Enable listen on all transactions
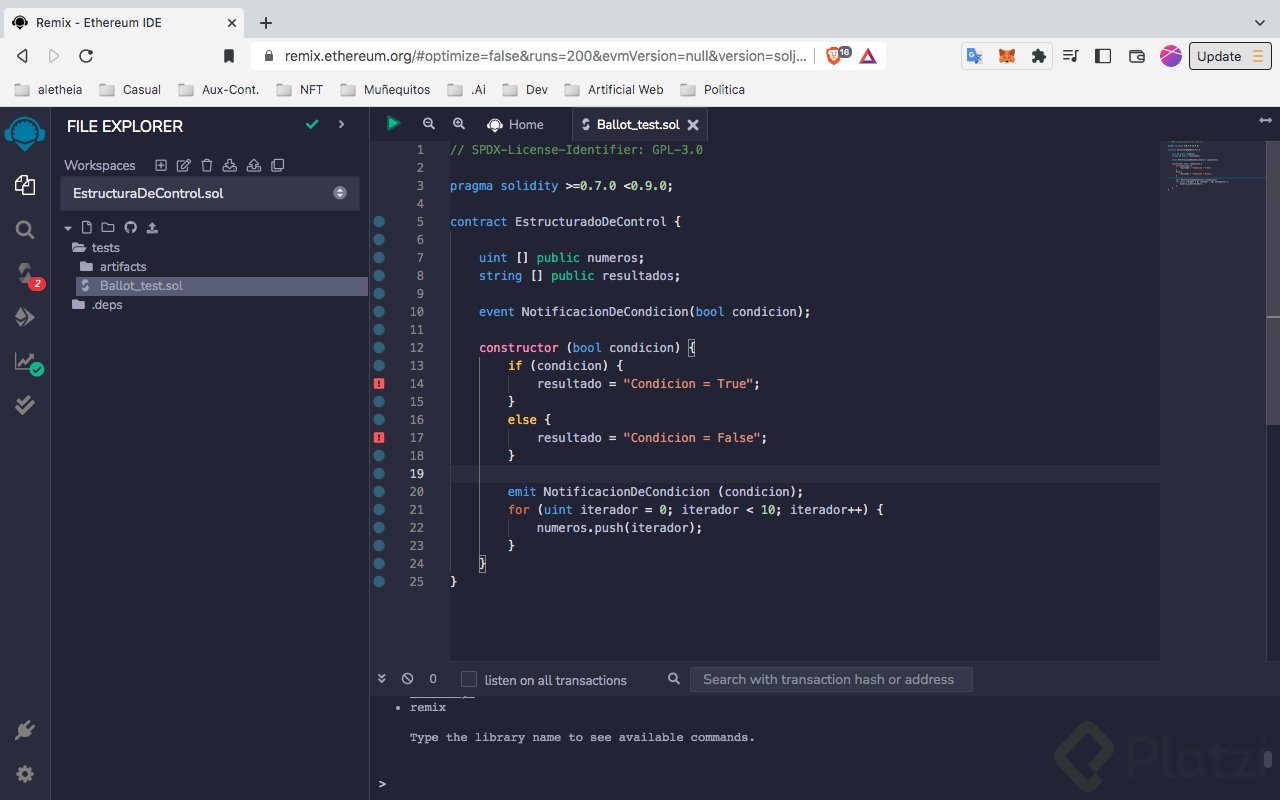 (x=469, y=679)
